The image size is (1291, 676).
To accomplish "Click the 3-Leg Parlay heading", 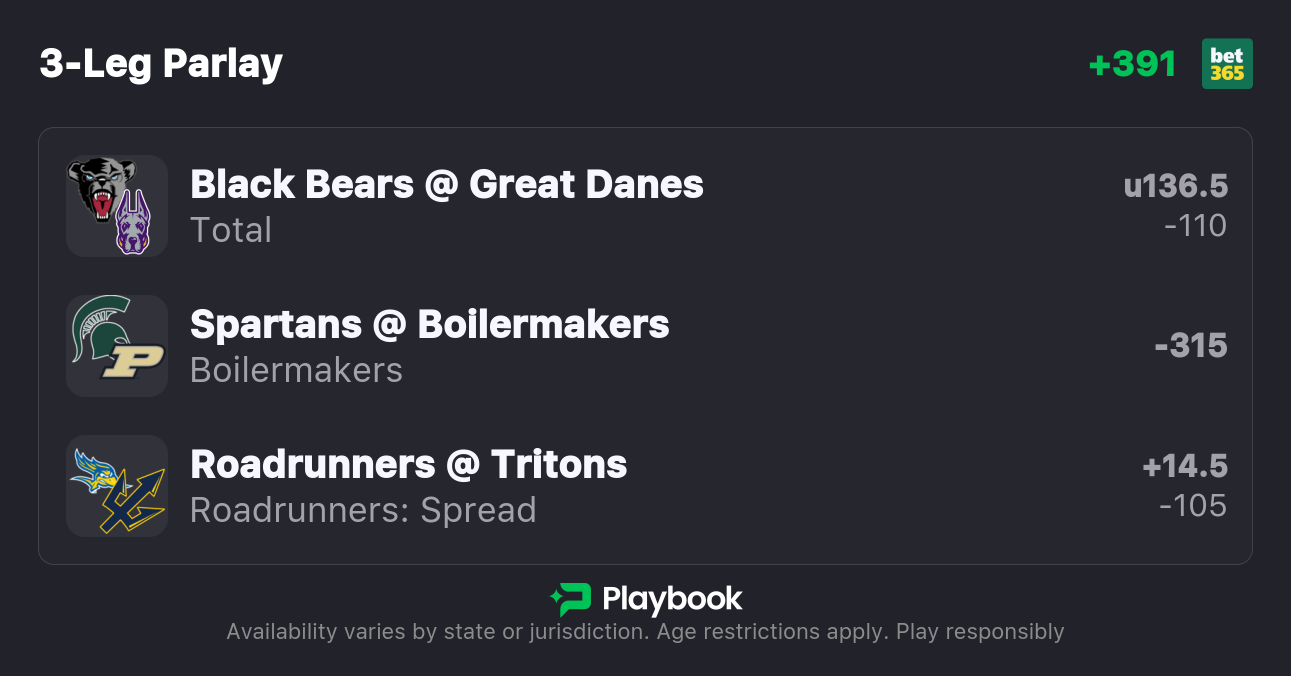I will pyautogui.click(x=161, y=64).
